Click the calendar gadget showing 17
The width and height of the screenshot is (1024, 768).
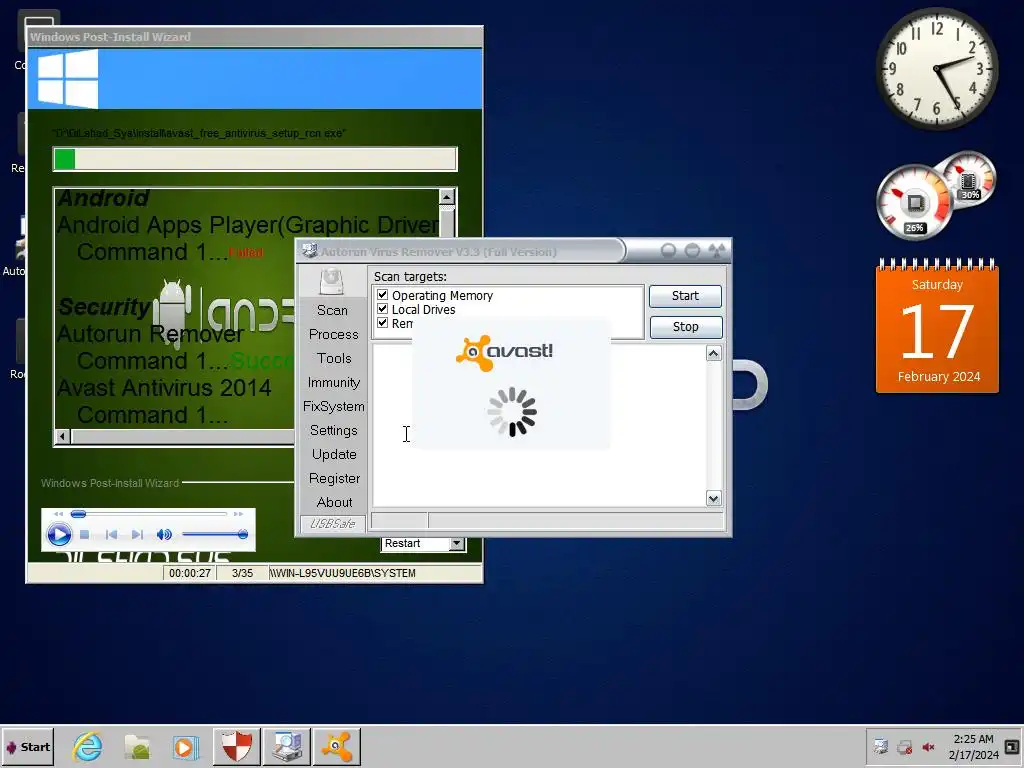pos(937,327)
